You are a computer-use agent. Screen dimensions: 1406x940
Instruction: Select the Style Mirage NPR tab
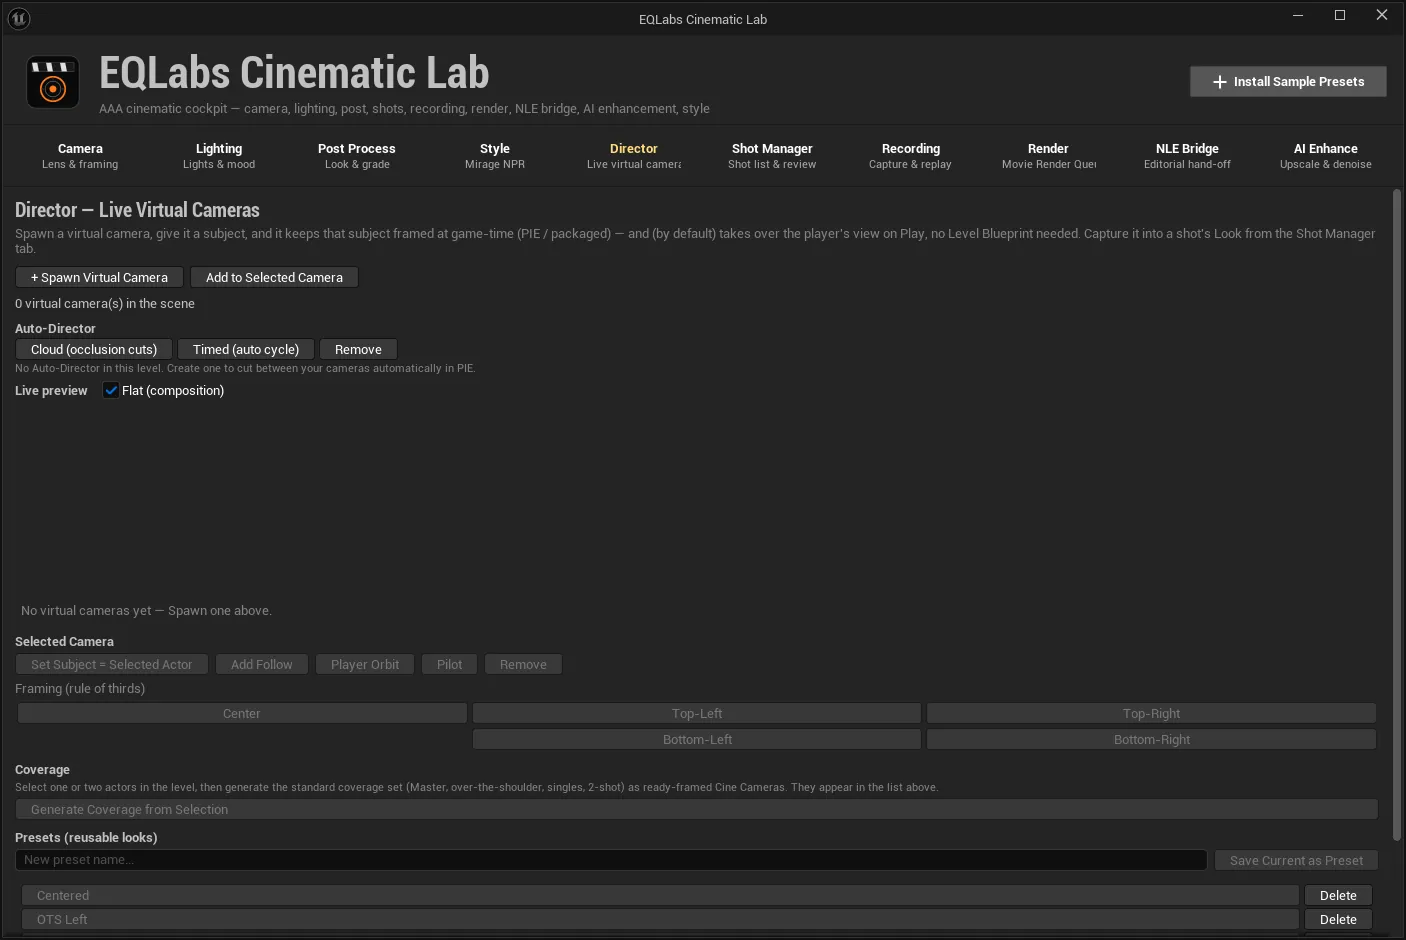[495, 156]
